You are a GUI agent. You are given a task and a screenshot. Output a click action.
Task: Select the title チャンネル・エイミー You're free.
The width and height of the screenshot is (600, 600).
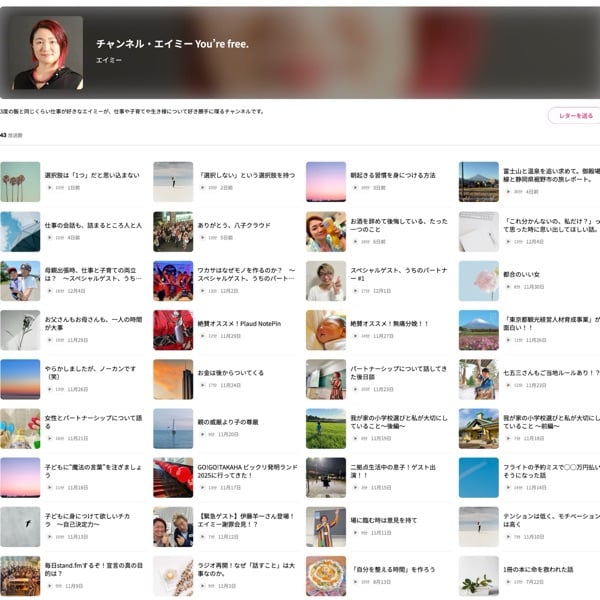pos(172,44)
